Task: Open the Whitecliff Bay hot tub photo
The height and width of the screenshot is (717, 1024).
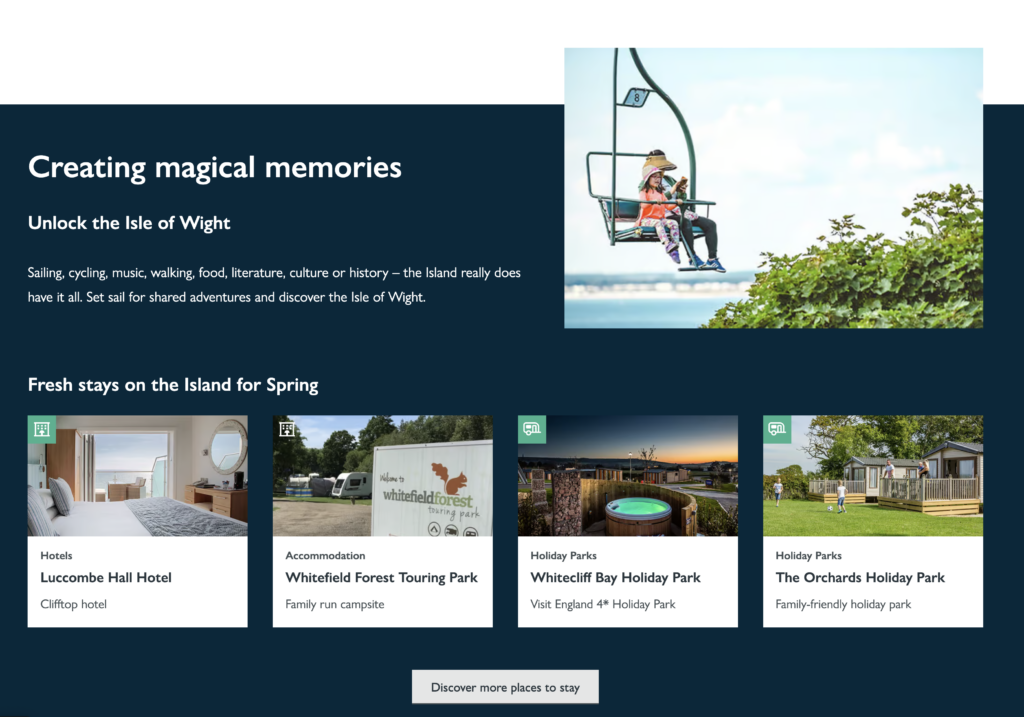Action: point(628,475)
